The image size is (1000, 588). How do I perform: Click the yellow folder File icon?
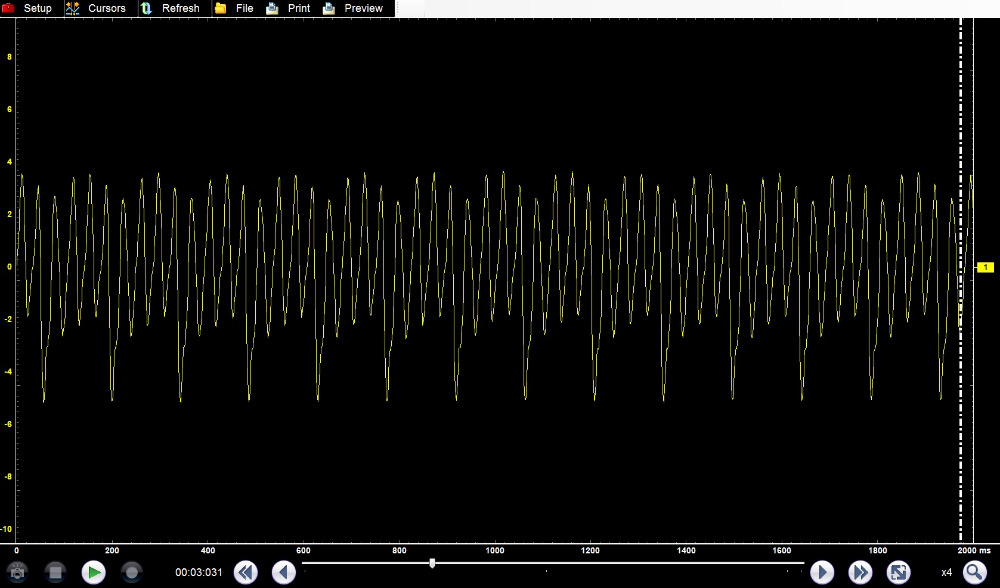[220, 8]
